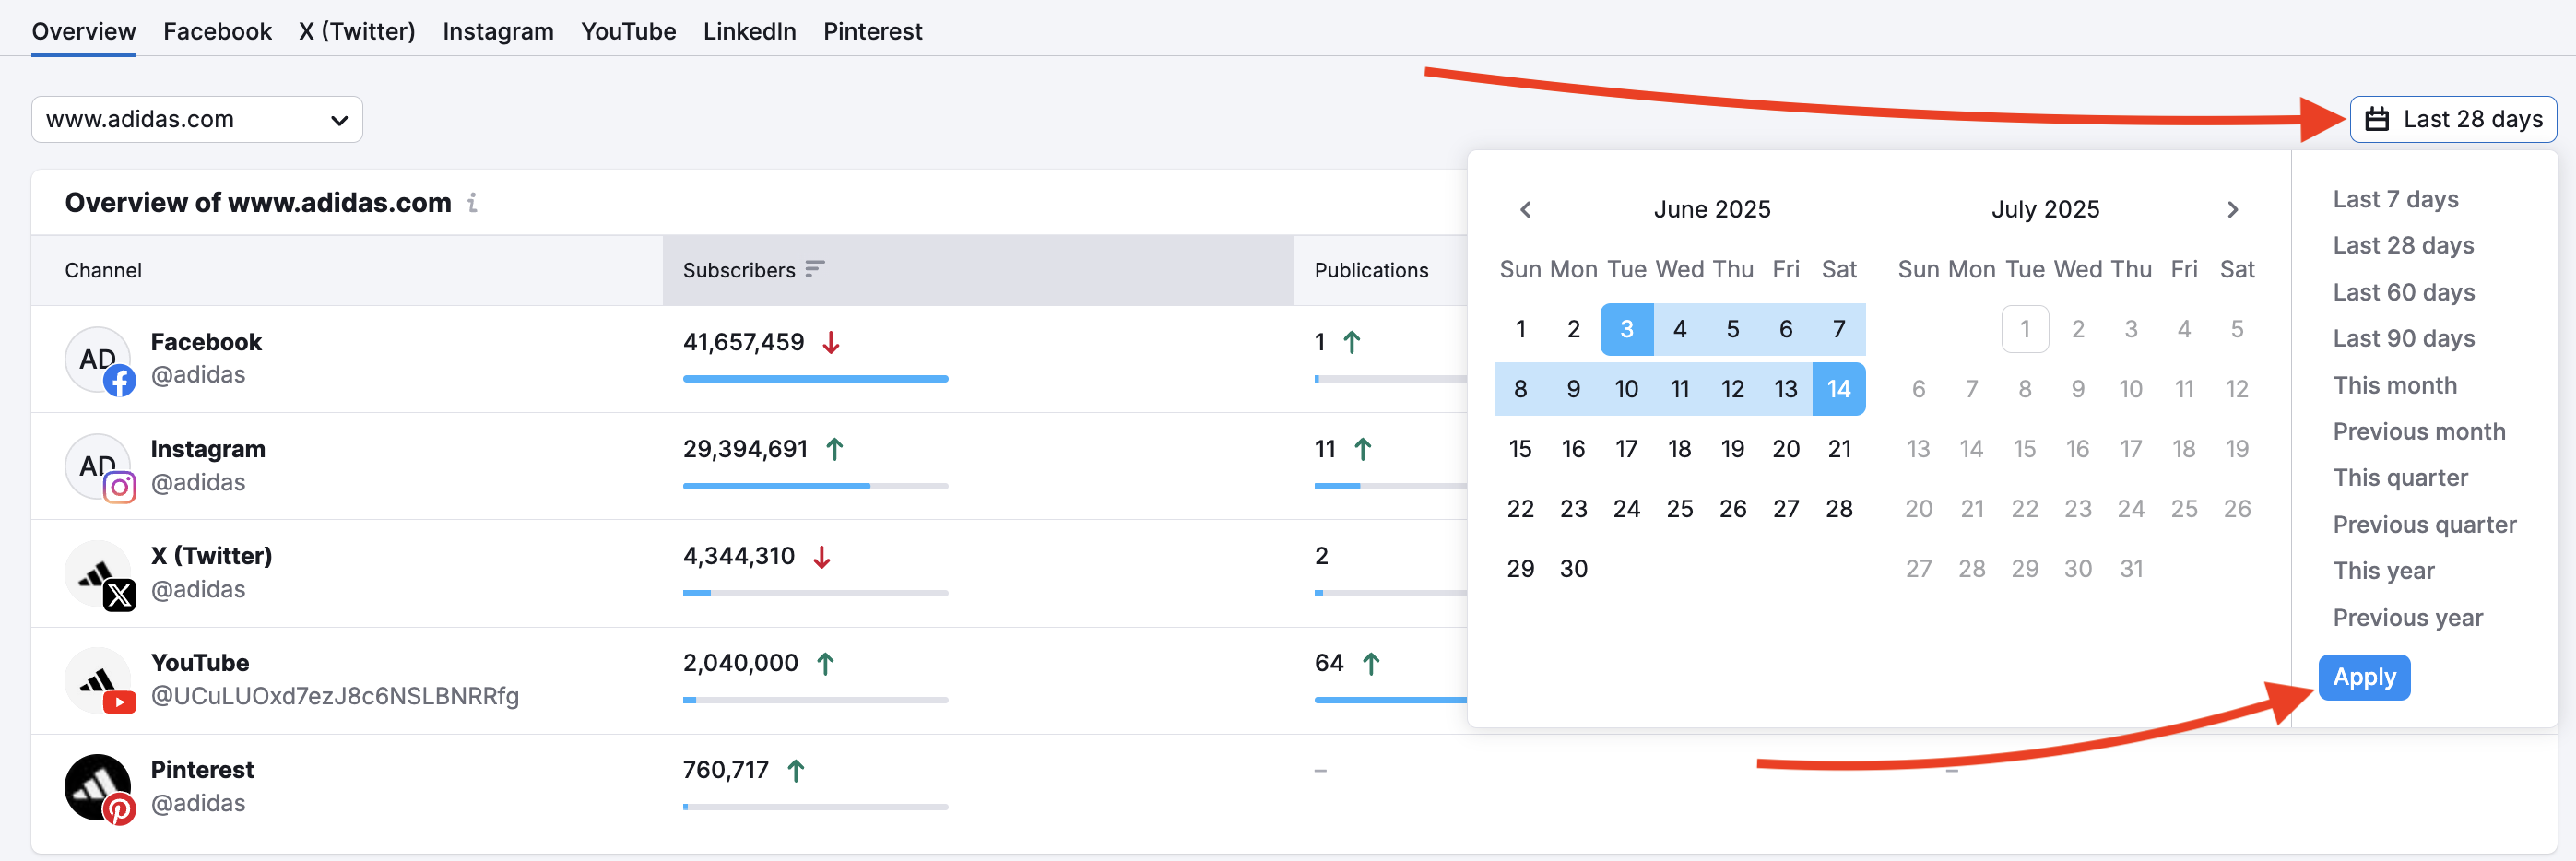The width and height of the screenshot is (2576, 861).
Task: Select the Last 7 days range option
Action: coord(2396,198)
